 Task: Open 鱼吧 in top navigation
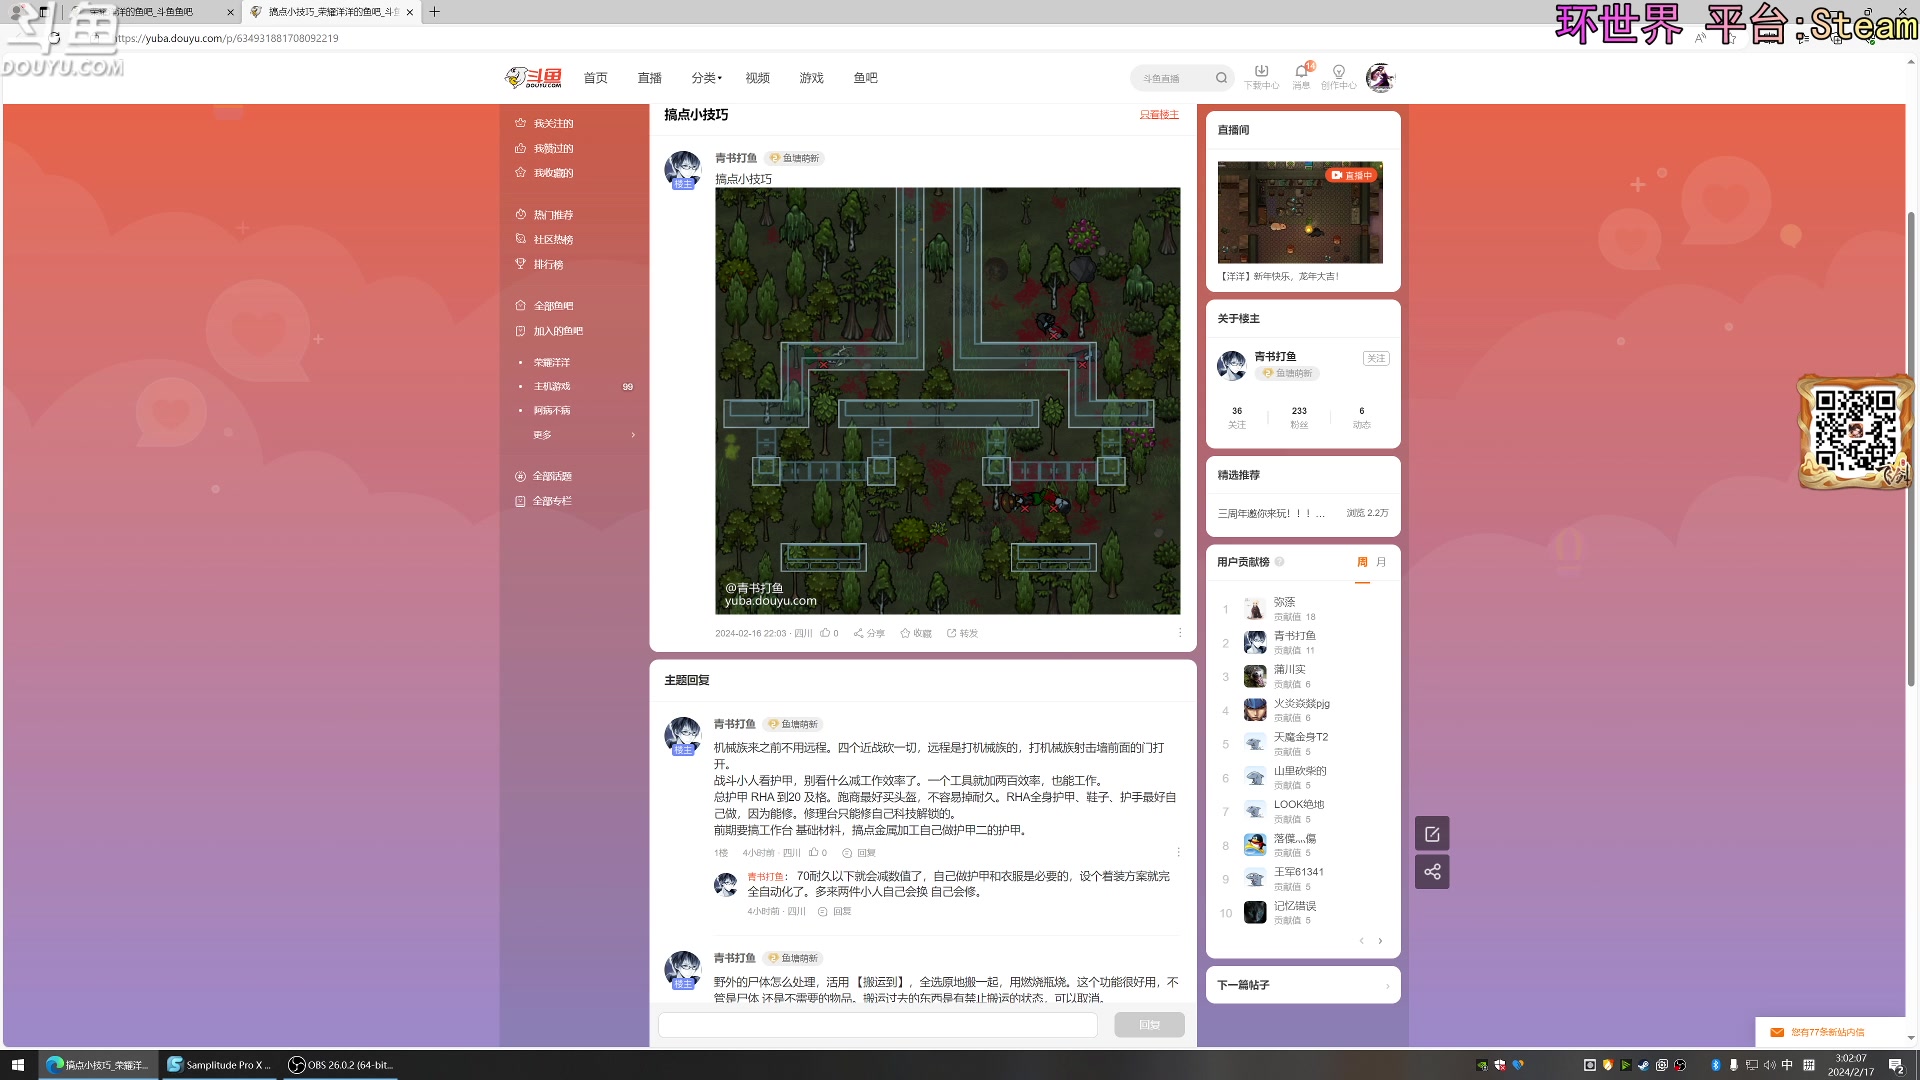coord(866,78)
